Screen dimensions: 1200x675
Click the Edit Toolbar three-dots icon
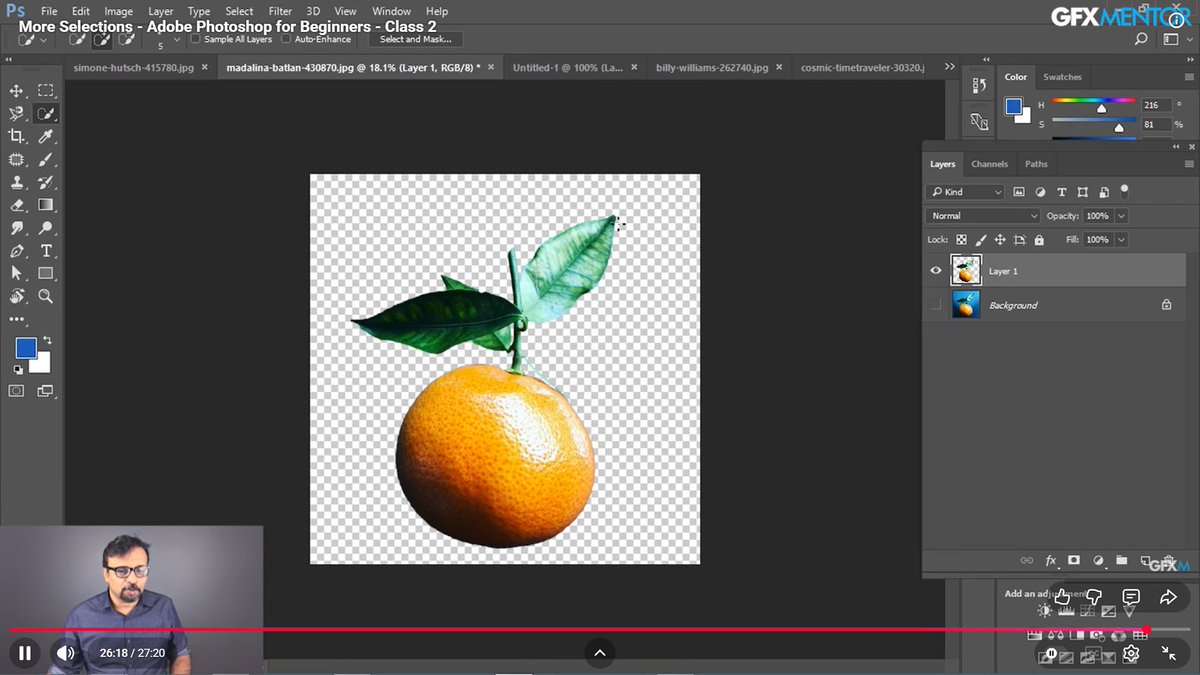(x=16, y=320)
